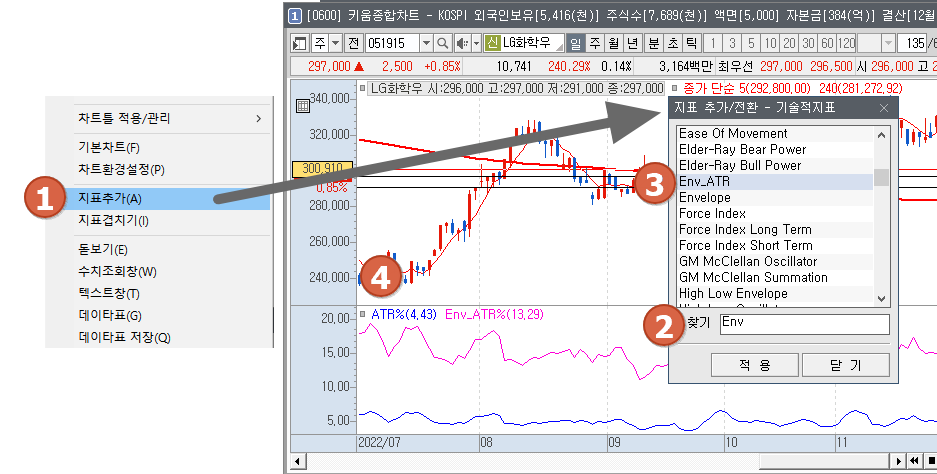
Task: Select GM McClellan Oscillator in list
Action: coord(775,262)
